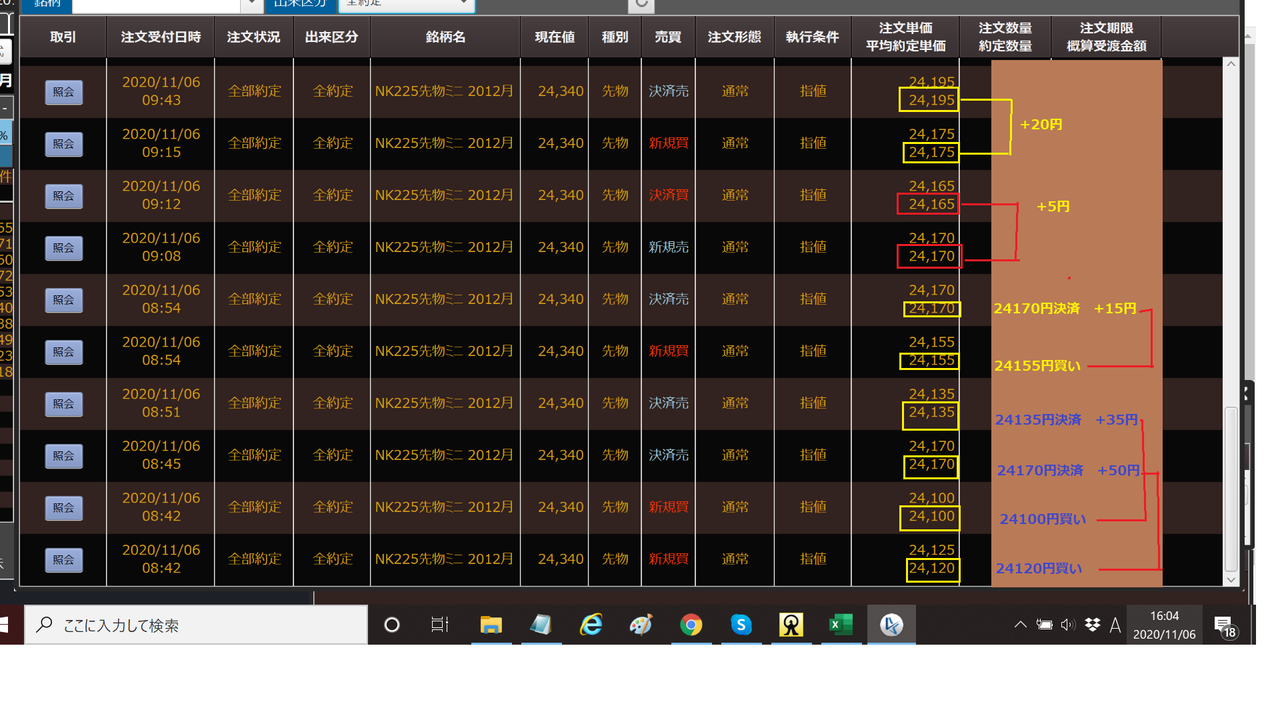Select current price 24,340 in the 09:43 row
This screenshot has width=1280, height=720.
(560, 91)
